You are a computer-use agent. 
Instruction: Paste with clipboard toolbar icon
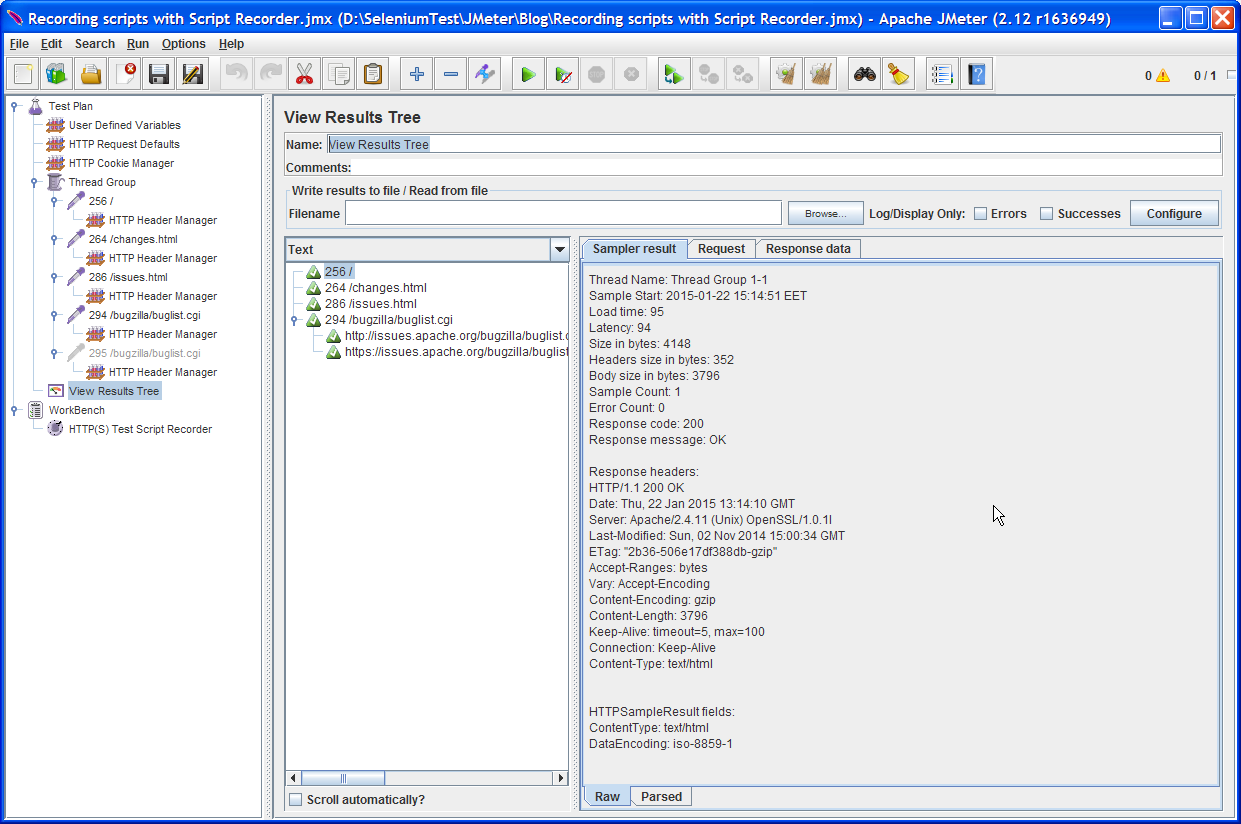point(372,74)
